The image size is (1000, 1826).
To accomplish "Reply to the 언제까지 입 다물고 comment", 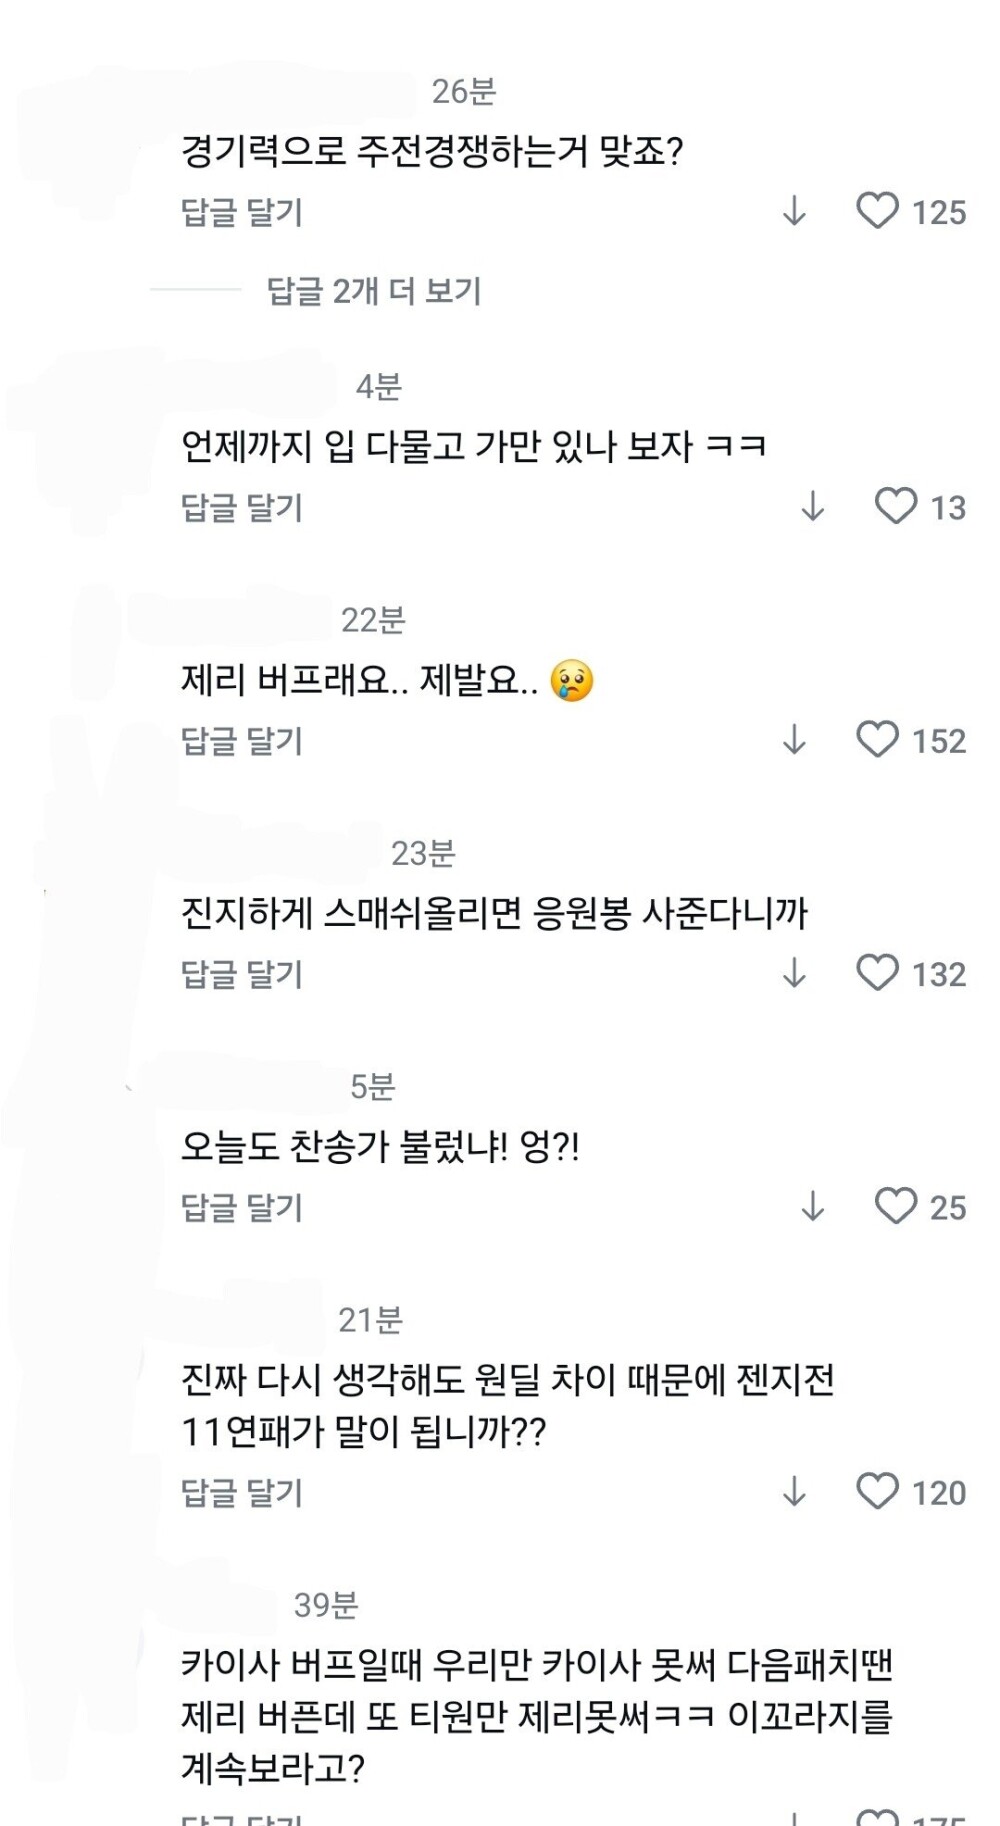I will (241, 507).
